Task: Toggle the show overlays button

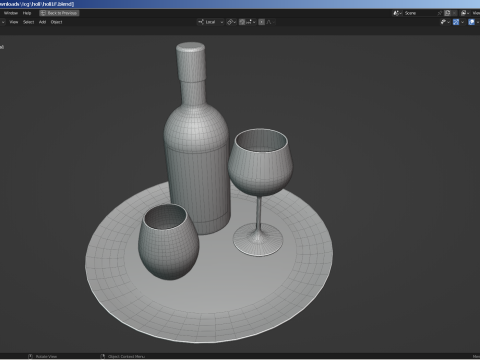Action: coord(471,22)
